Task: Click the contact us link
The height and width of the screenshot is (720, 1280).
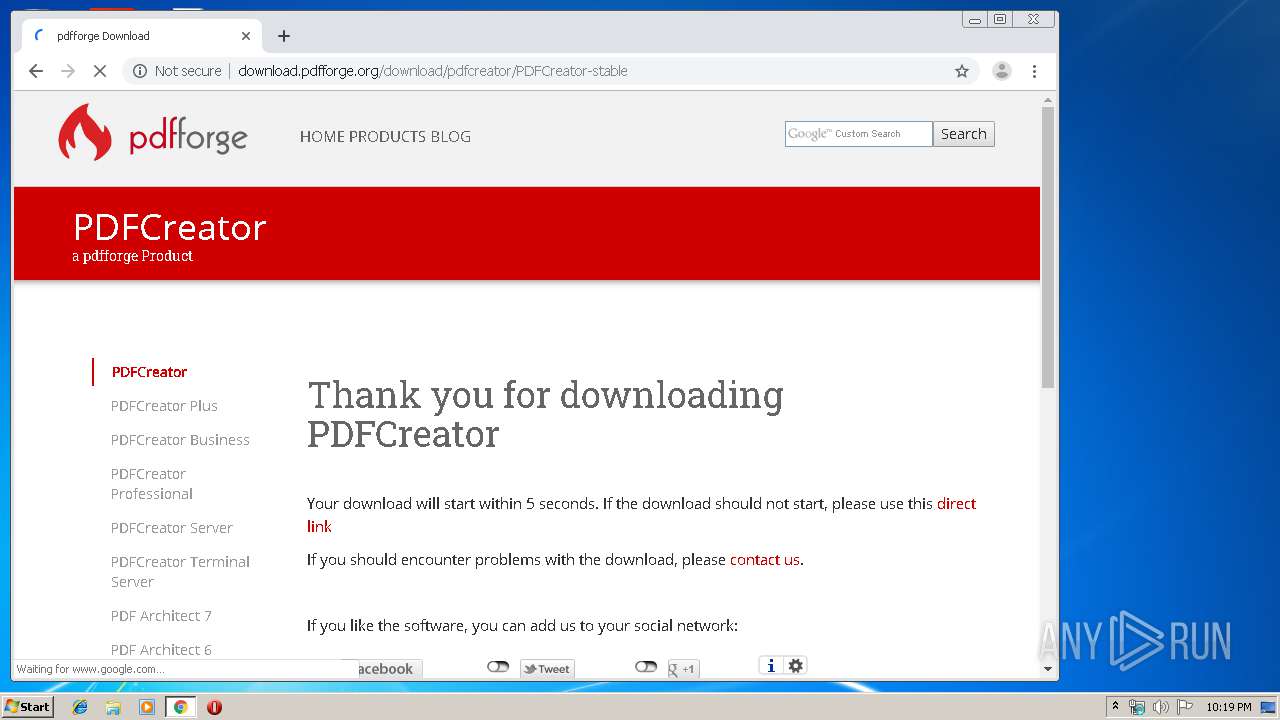Action: point(765,560)
